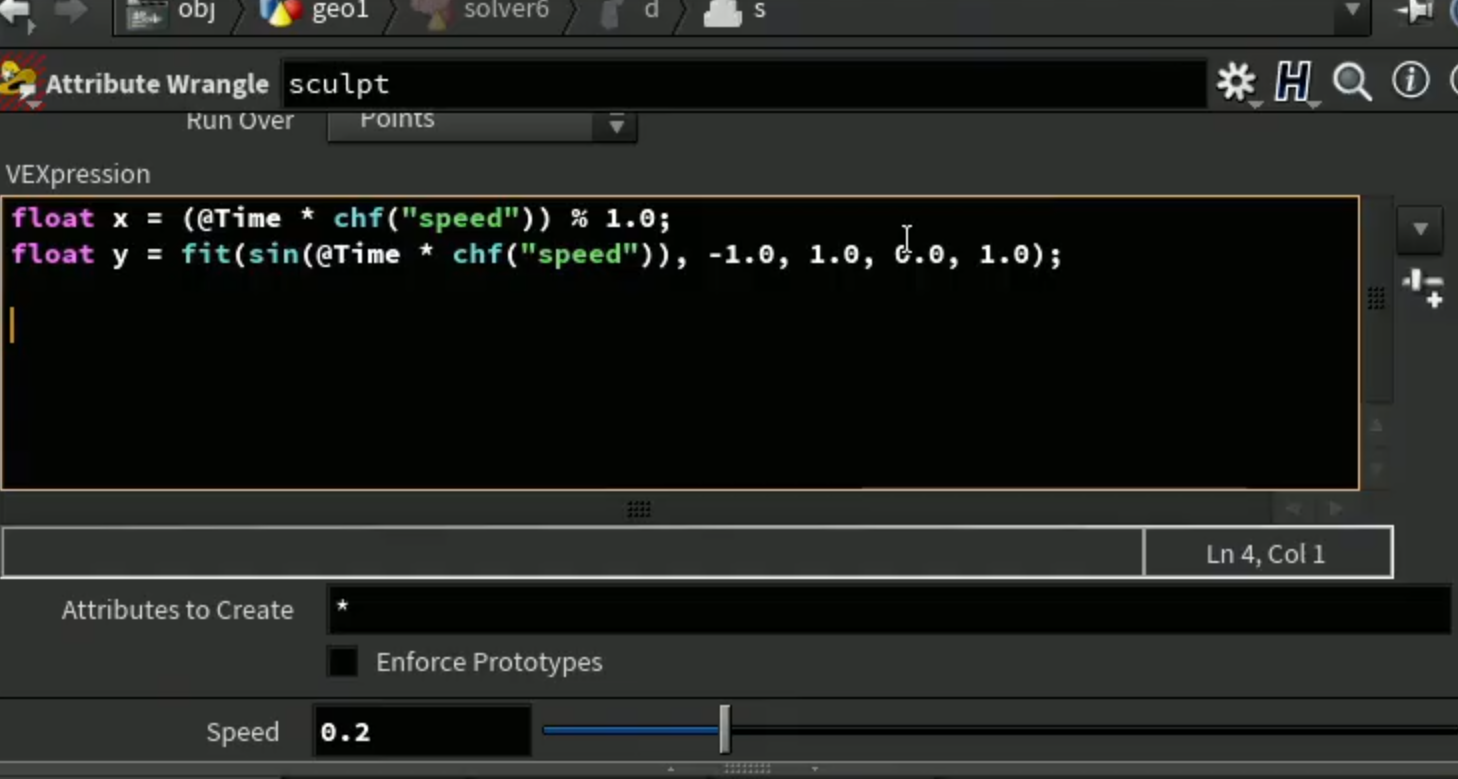
Task: Click the add spare parameters icon
Action: click(1422, 289)
